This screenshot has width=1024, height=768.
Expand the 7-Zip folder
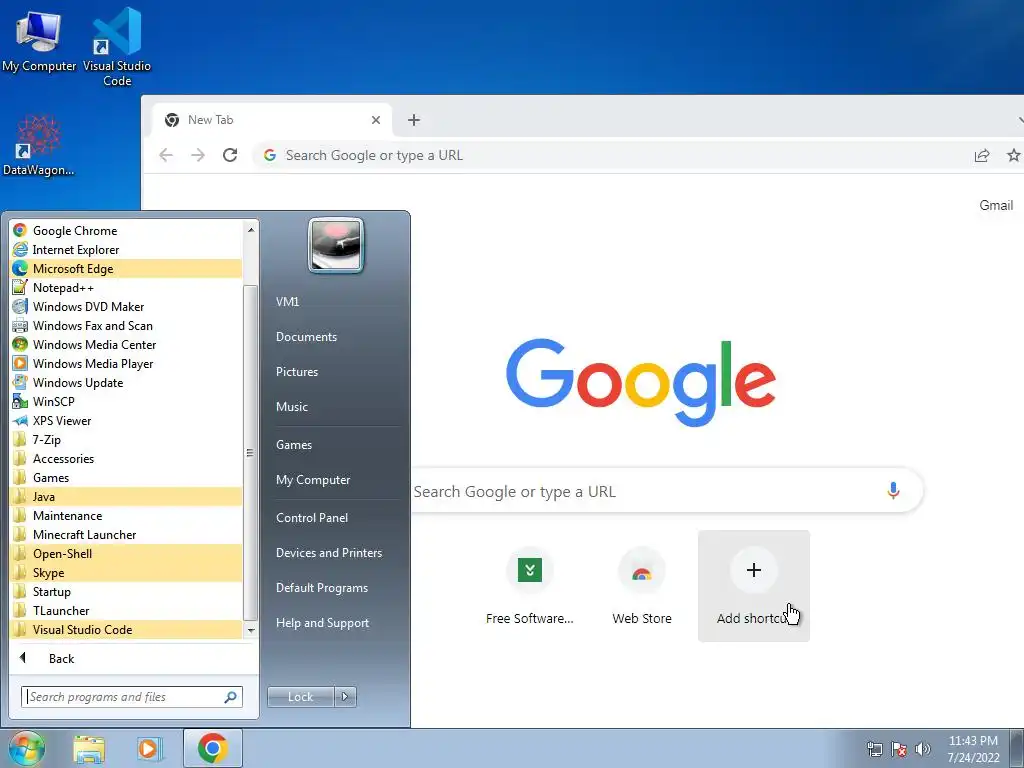tap(126, 440)
